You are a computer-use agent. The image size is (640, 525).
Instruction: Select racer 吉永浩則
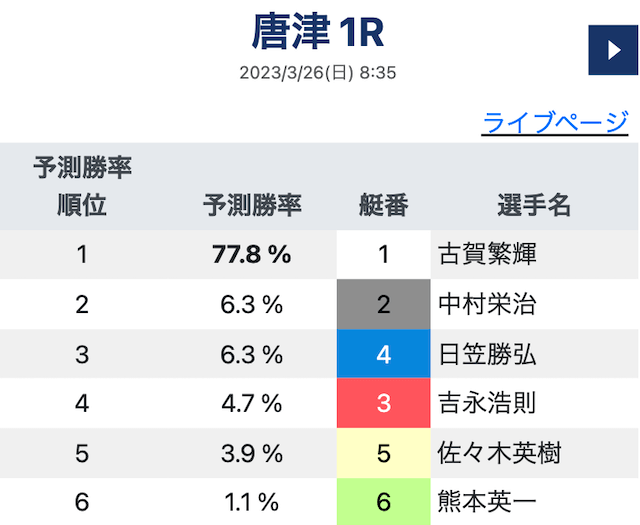coord(487,403)
